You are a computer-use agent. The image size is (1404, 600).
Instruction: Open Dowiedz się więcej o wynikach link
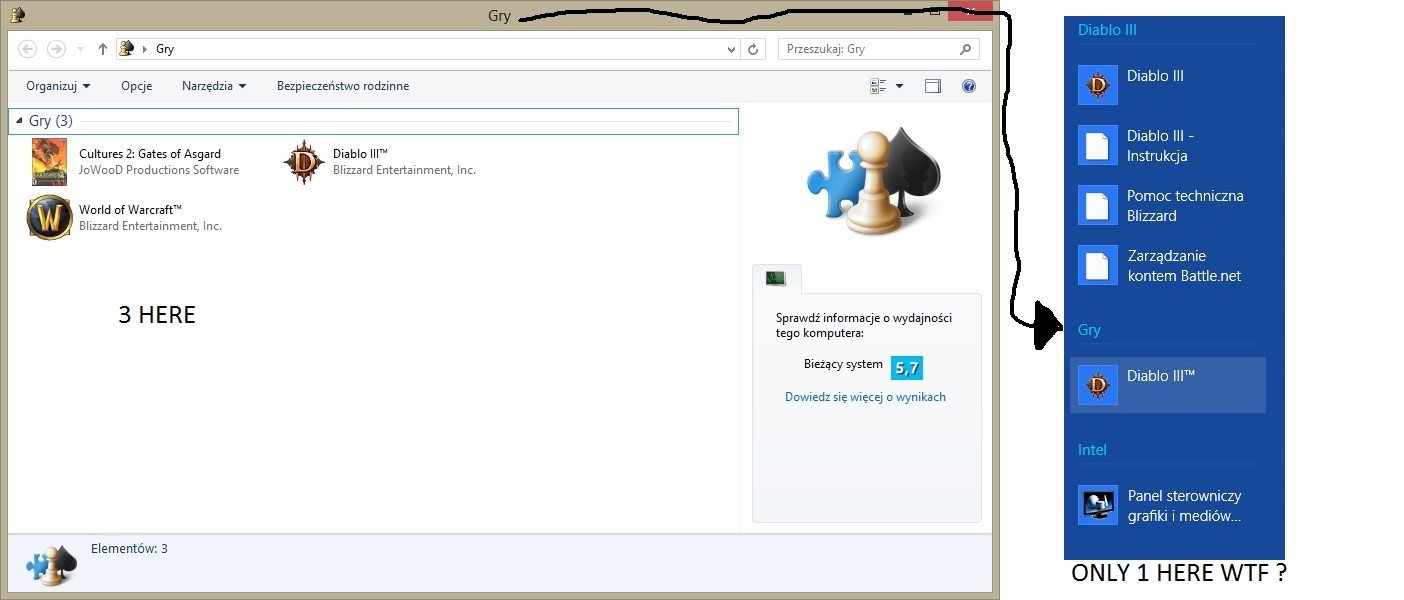(865, 397)
